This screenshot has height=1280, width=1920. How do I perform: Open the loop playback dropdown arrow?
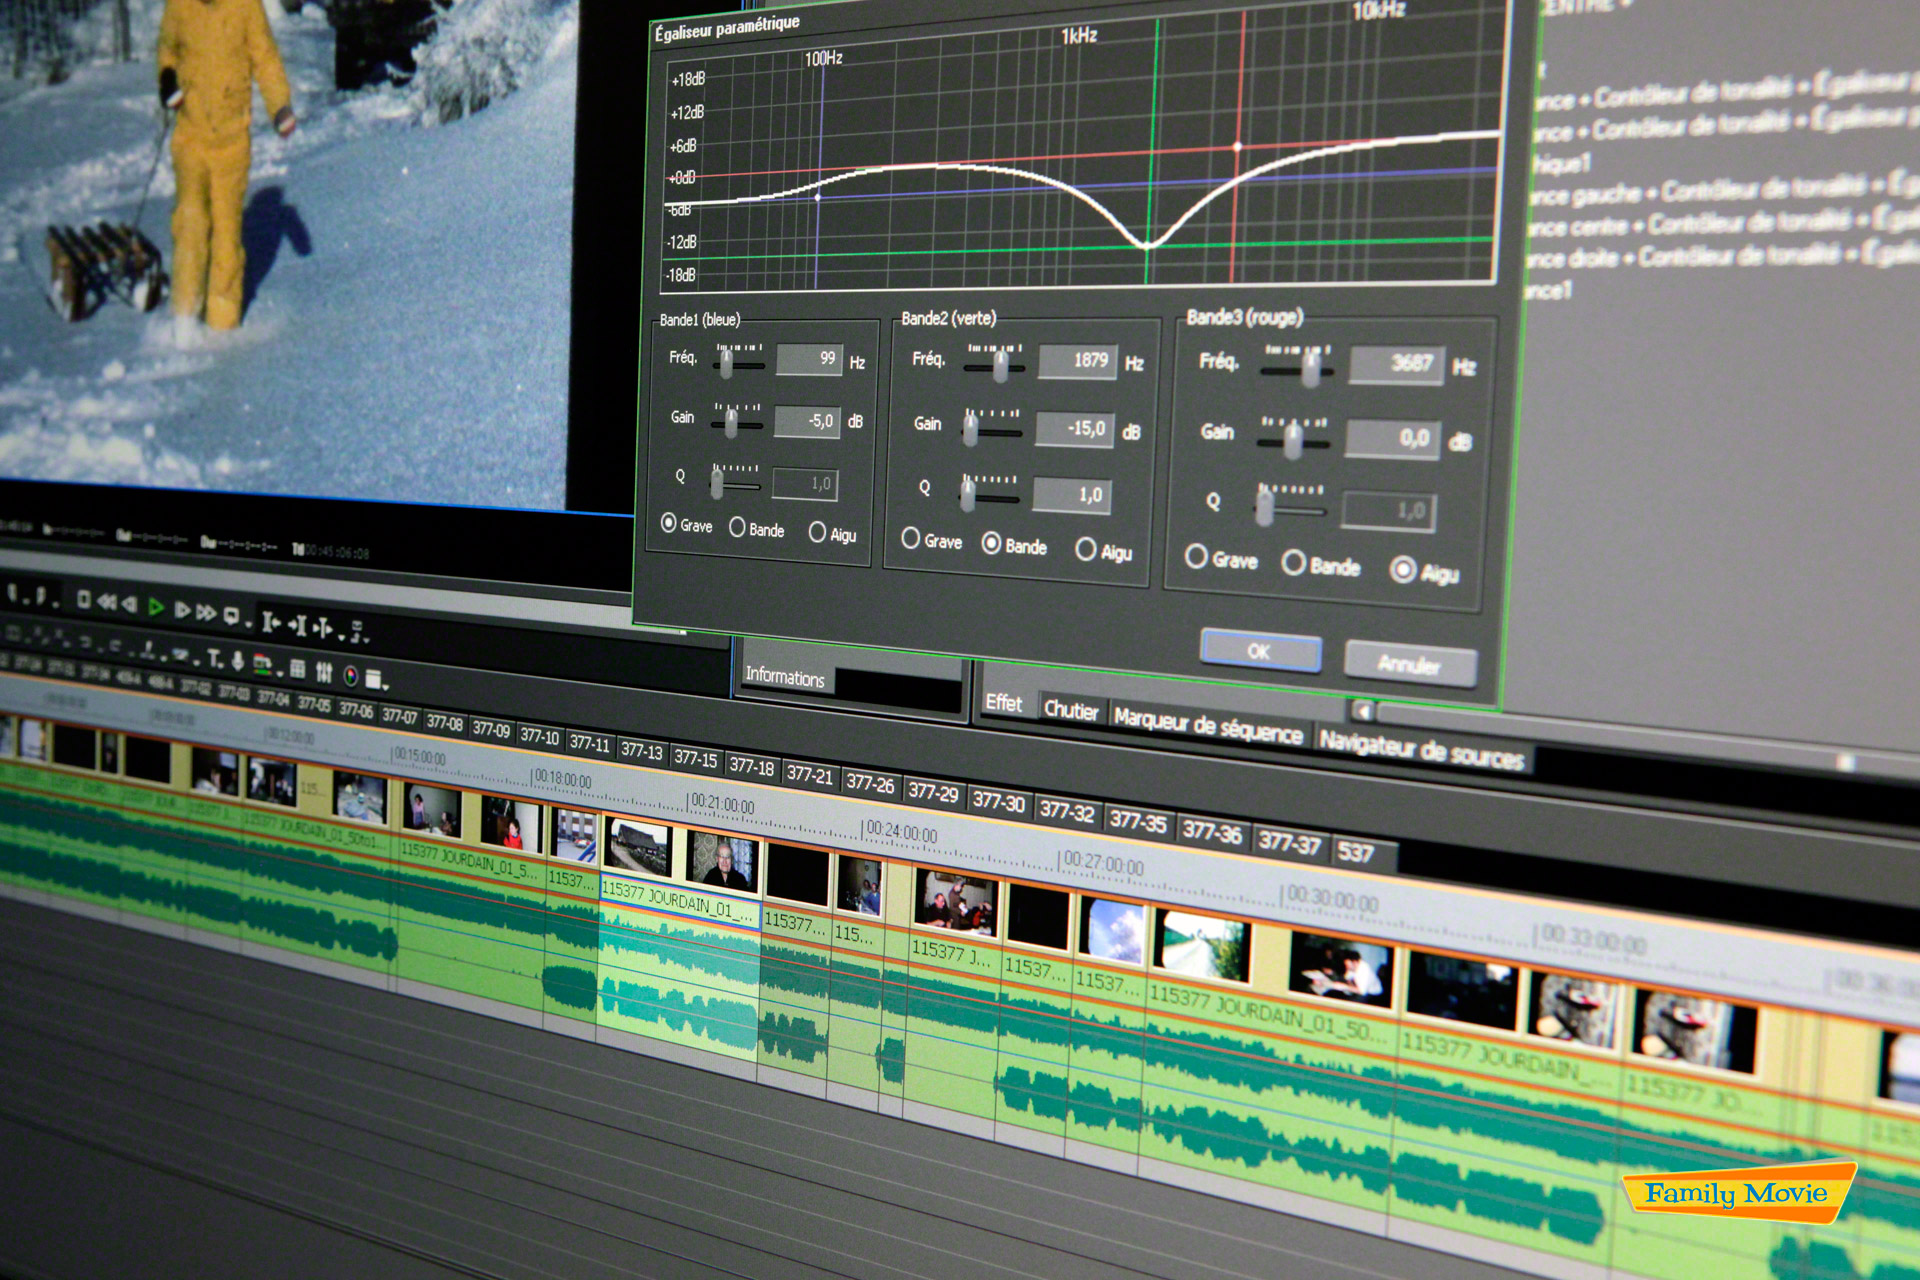[x=248, y=625]
